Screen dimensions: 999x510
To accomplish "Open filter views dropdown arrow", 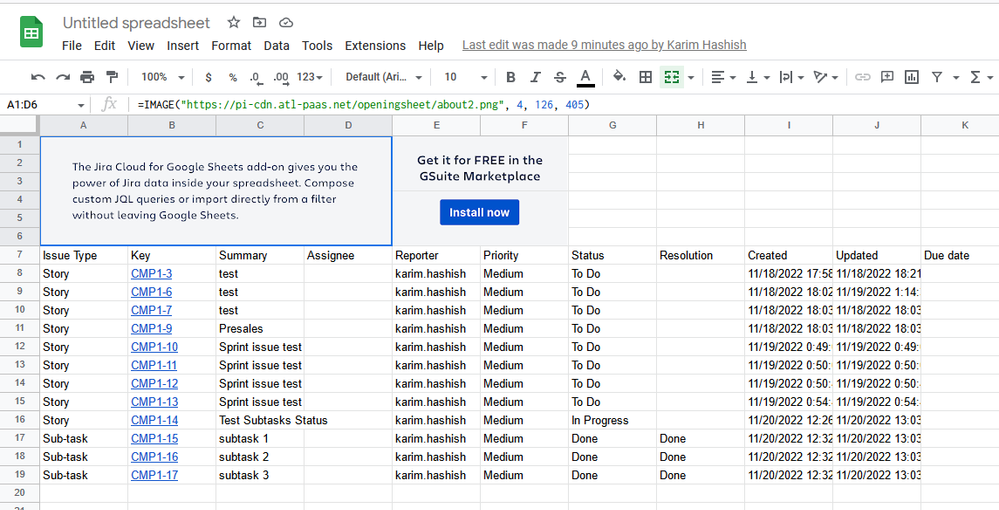I will (x=956, y=78).
